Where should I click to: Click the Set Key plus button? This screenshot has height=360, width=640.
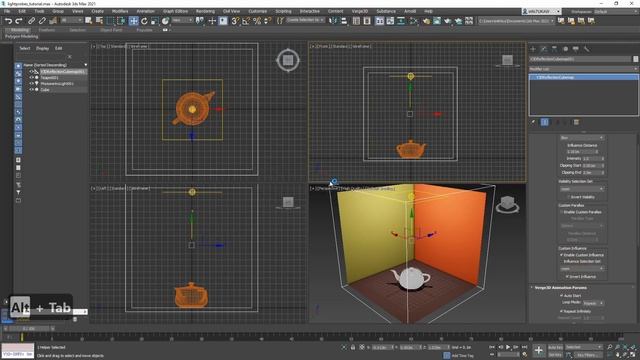click(539, 350)
